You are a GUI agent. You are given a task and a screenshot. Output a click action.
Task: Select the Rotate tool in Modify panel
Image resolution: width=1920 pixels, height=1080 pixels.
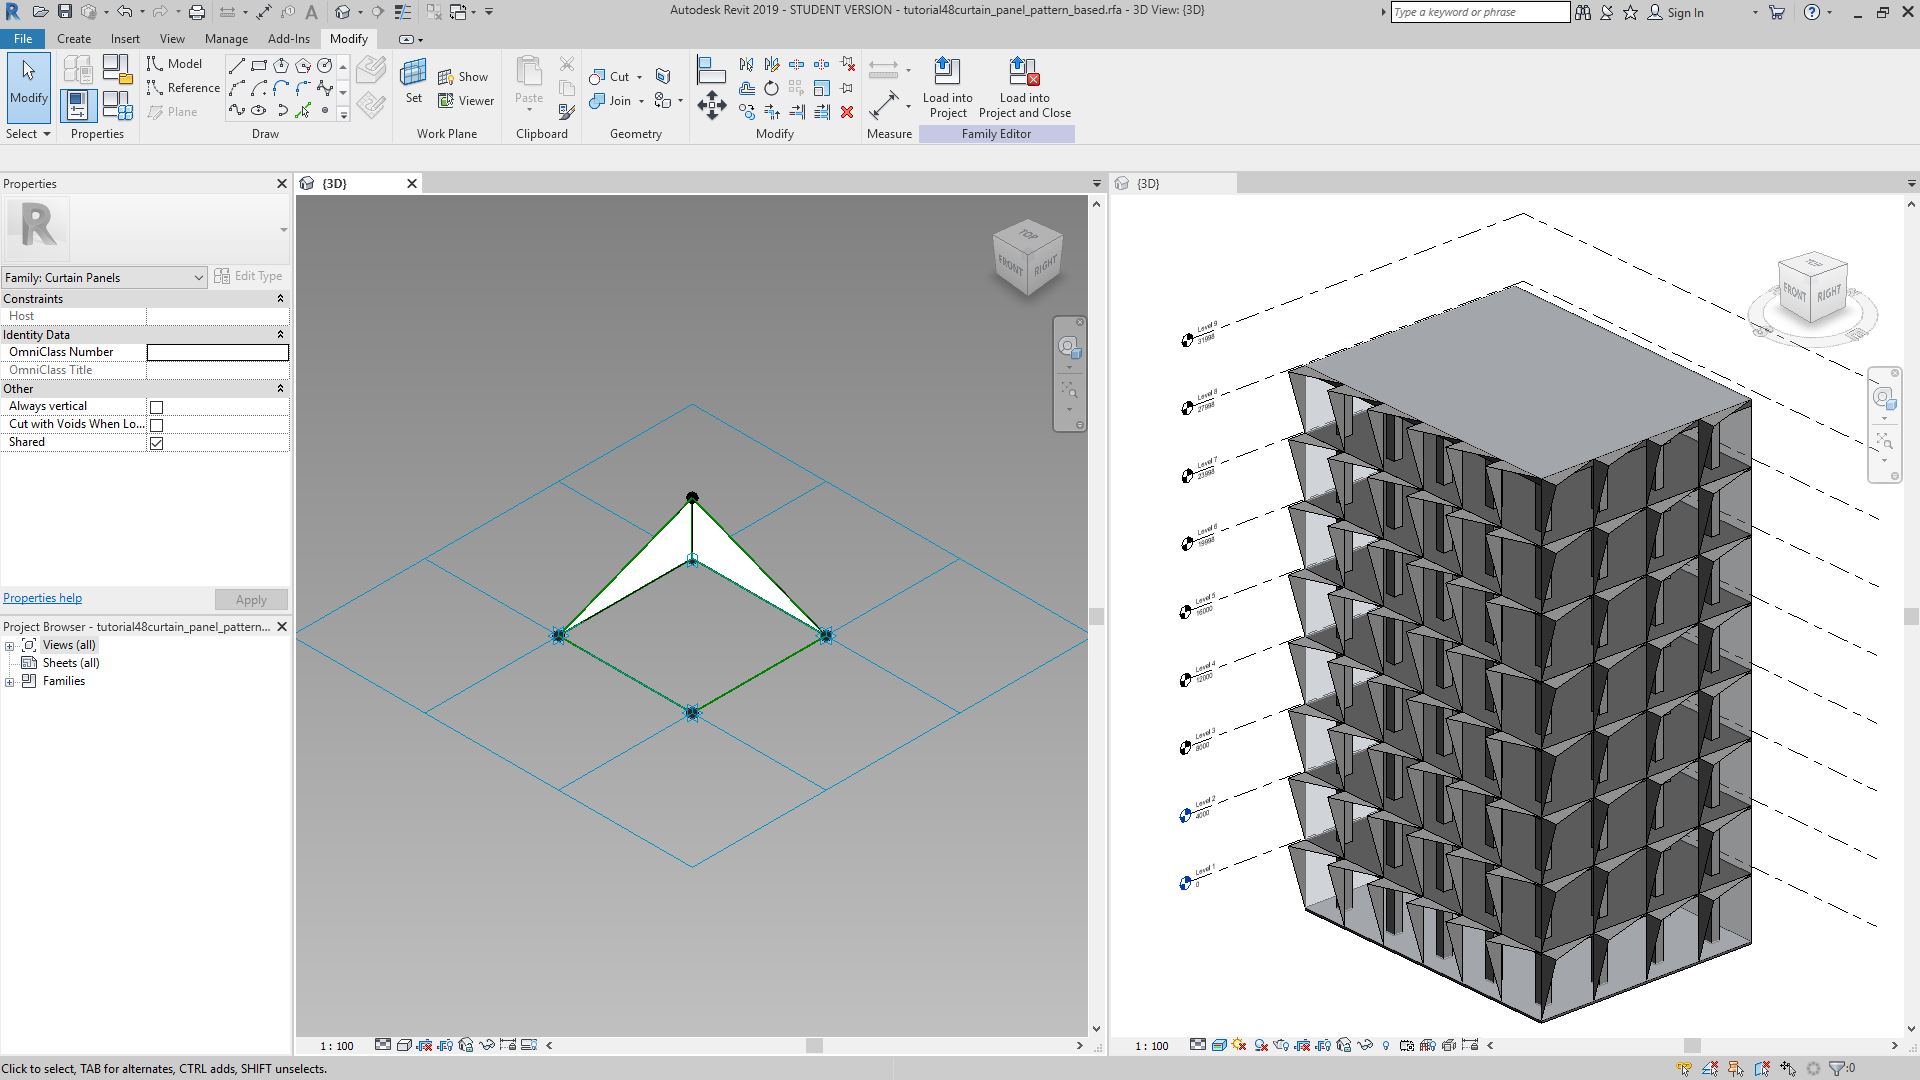point(771,88)
